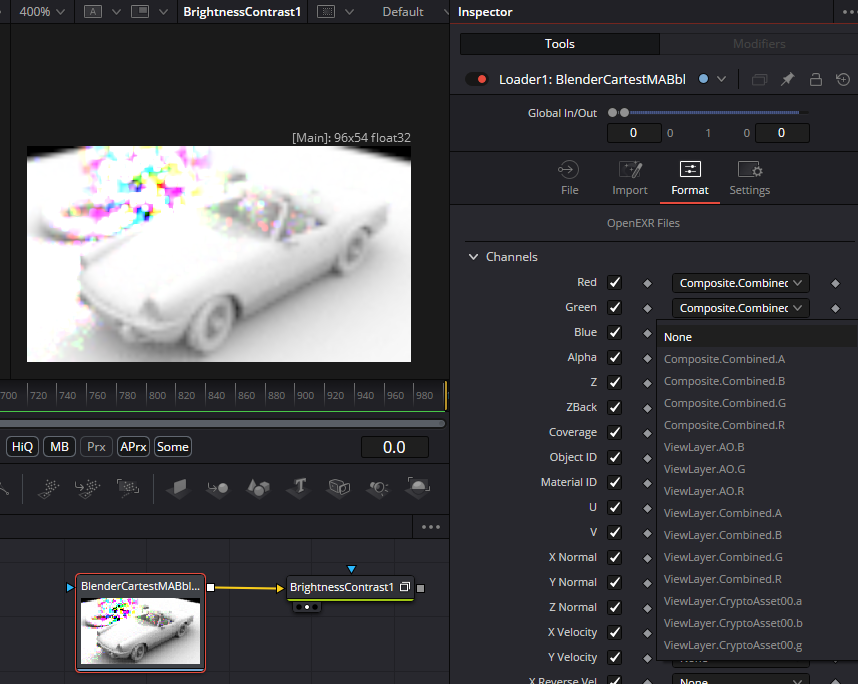
Task: Open the Import tab in Inspector
Action: pos(629,178)
